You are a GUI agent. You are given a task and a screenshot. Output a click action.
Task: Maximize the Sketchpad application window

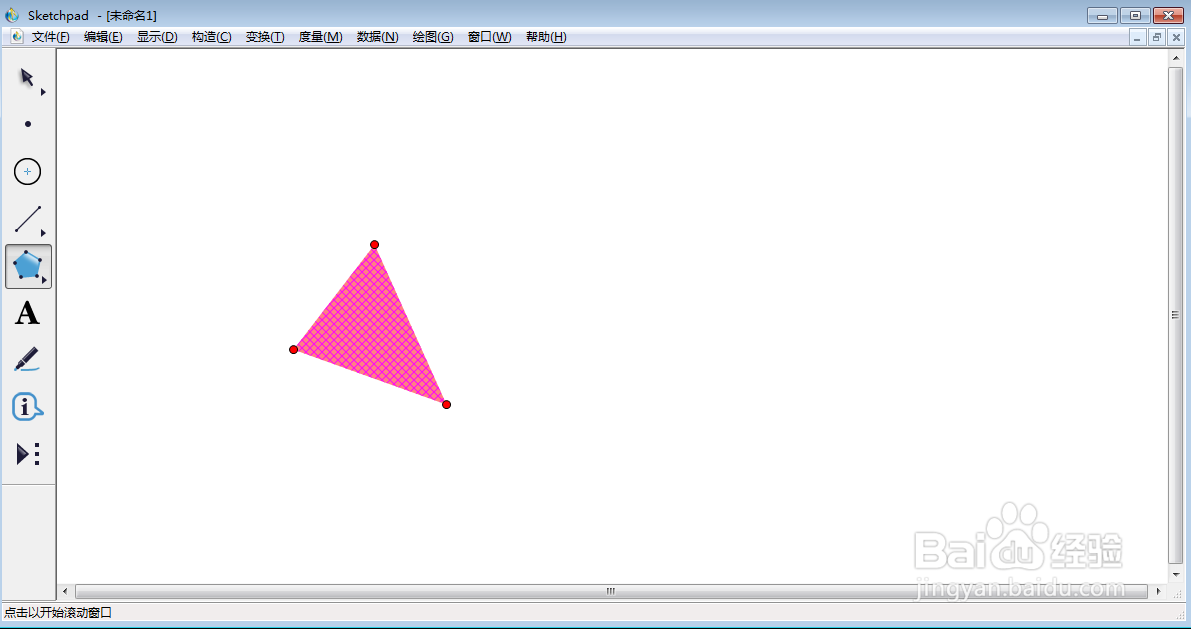pos(1135,15)
